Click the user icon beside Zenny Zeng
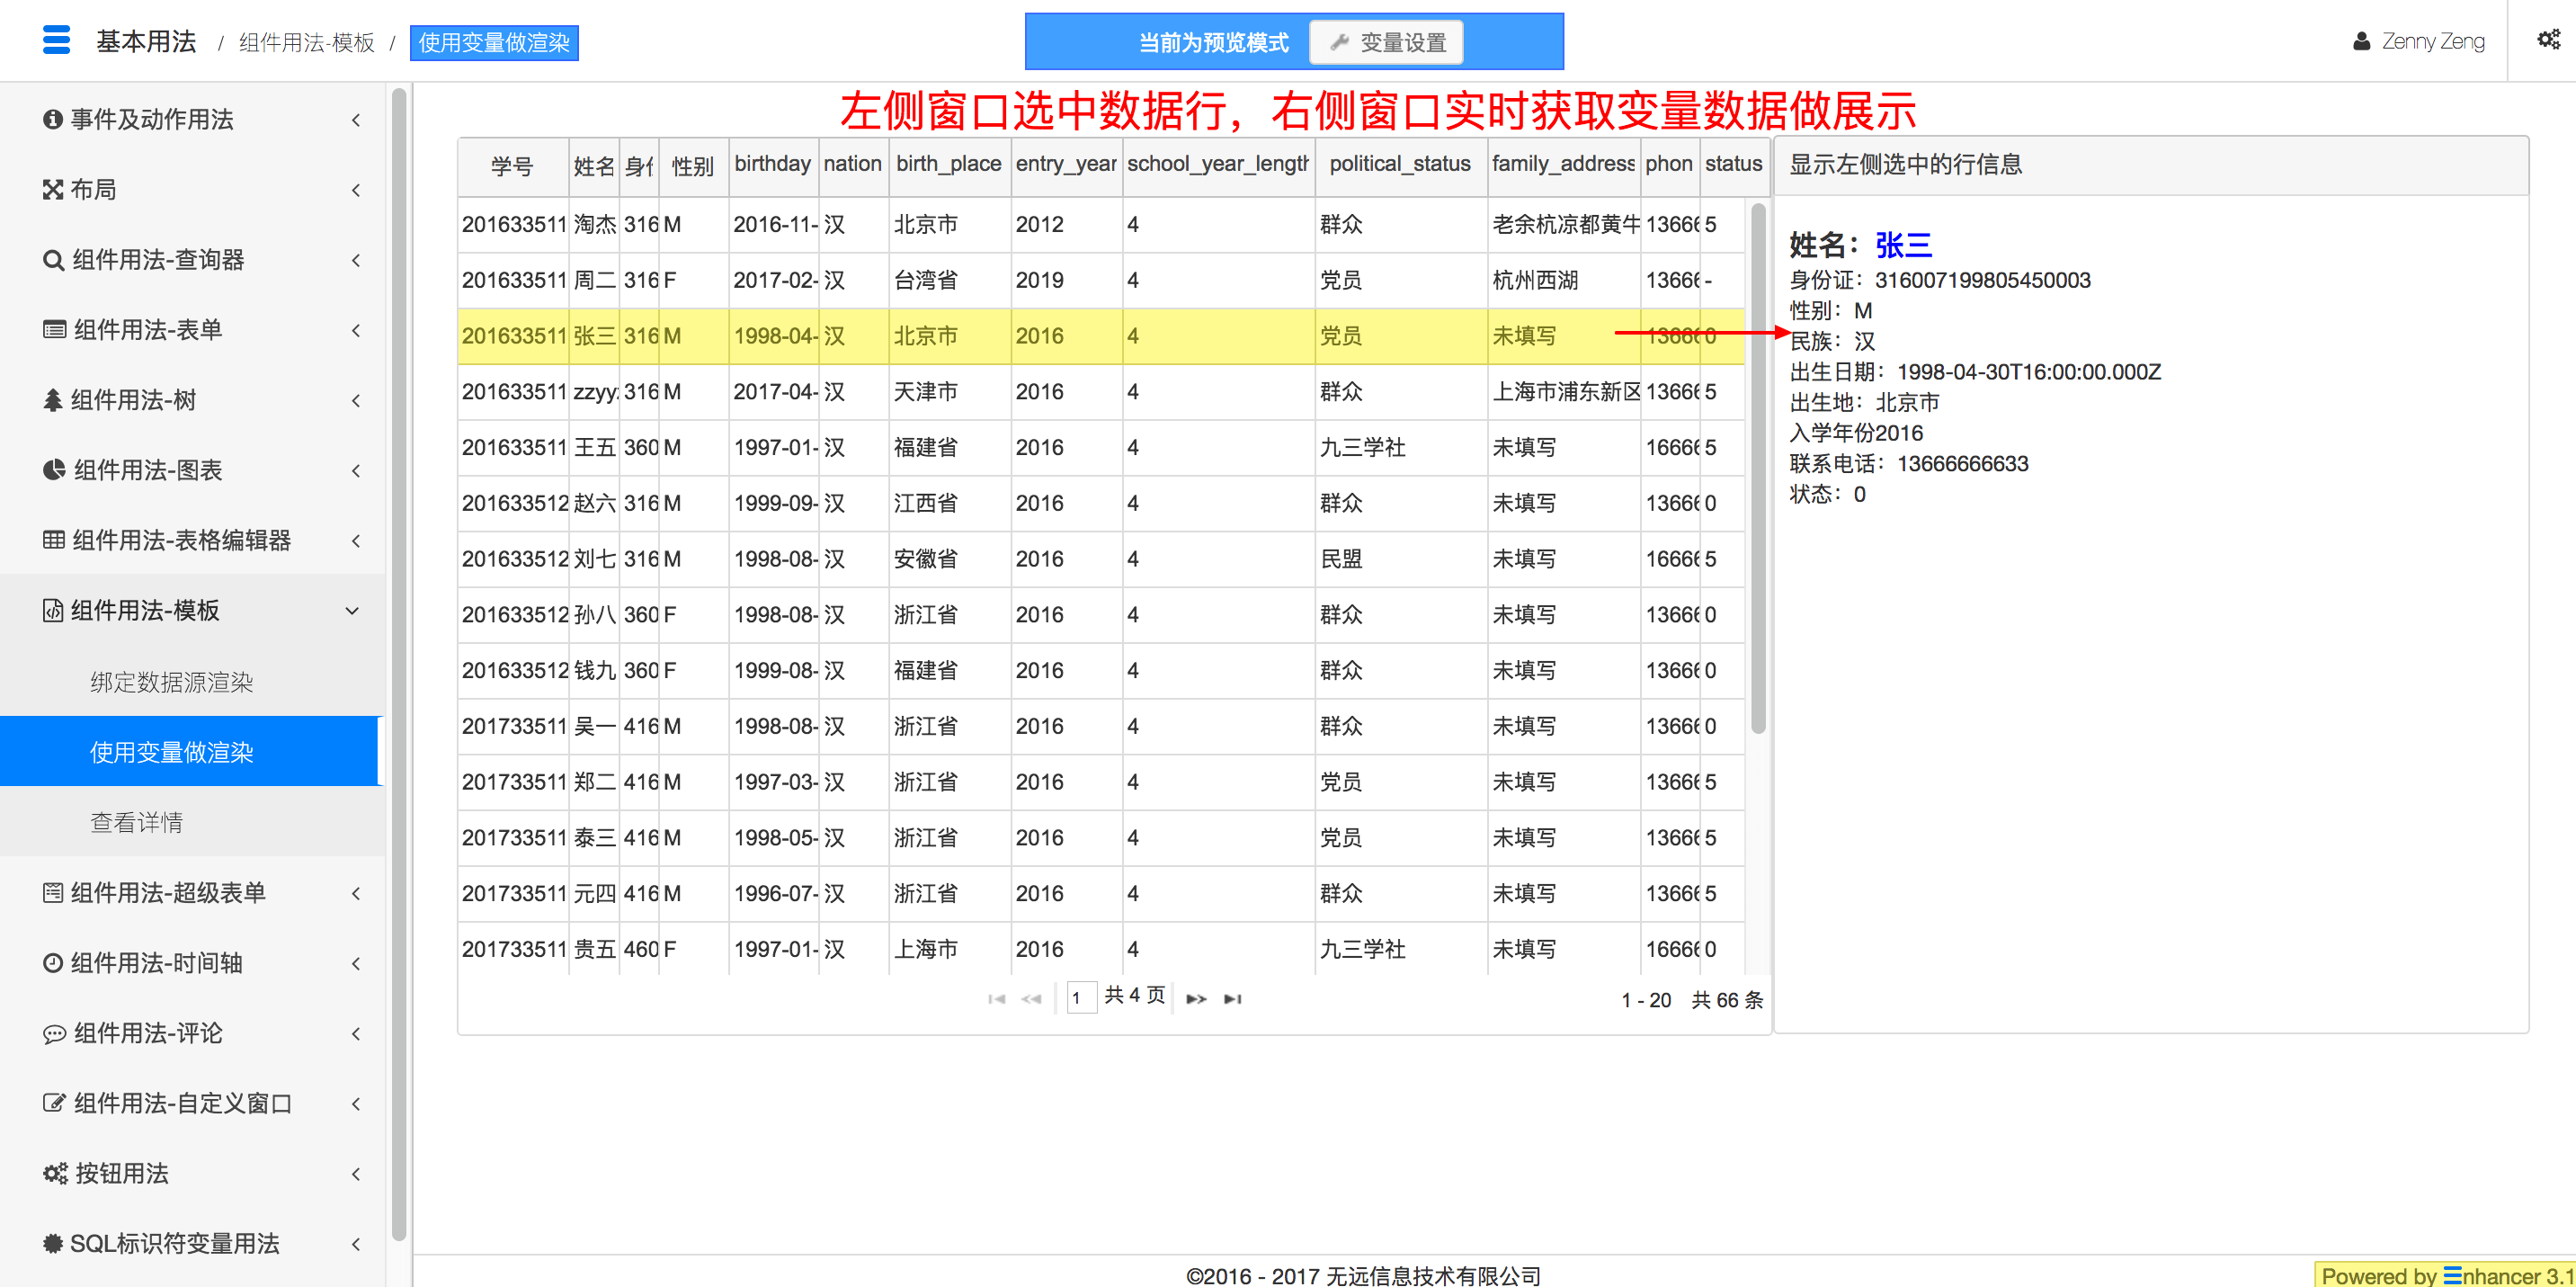The height and width of the screenshot is (1287, 2576). pos(2362,41)
